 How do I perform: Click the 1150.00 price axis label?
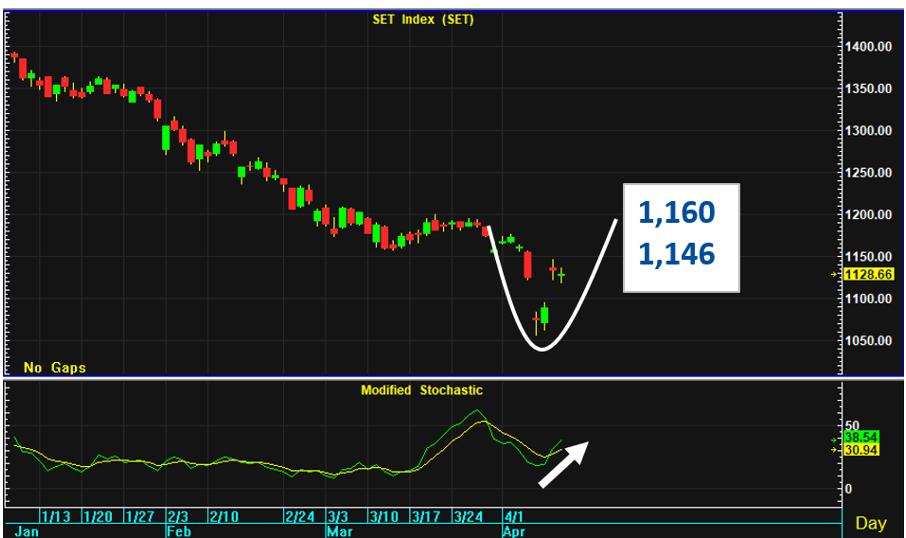pyautogui.click(x=868, y=257)
